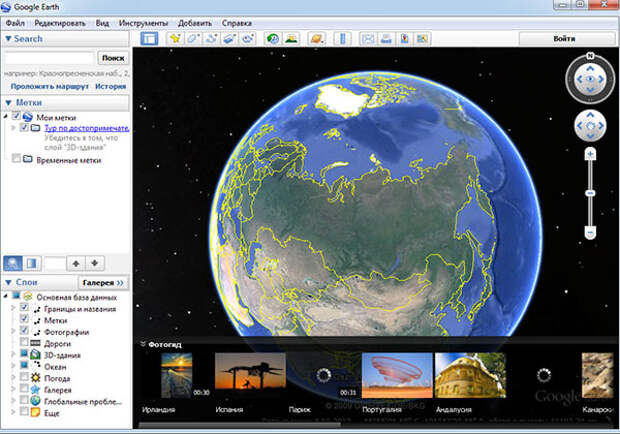
Task: Click the zoom out minus button
Action: pos(590,232)
